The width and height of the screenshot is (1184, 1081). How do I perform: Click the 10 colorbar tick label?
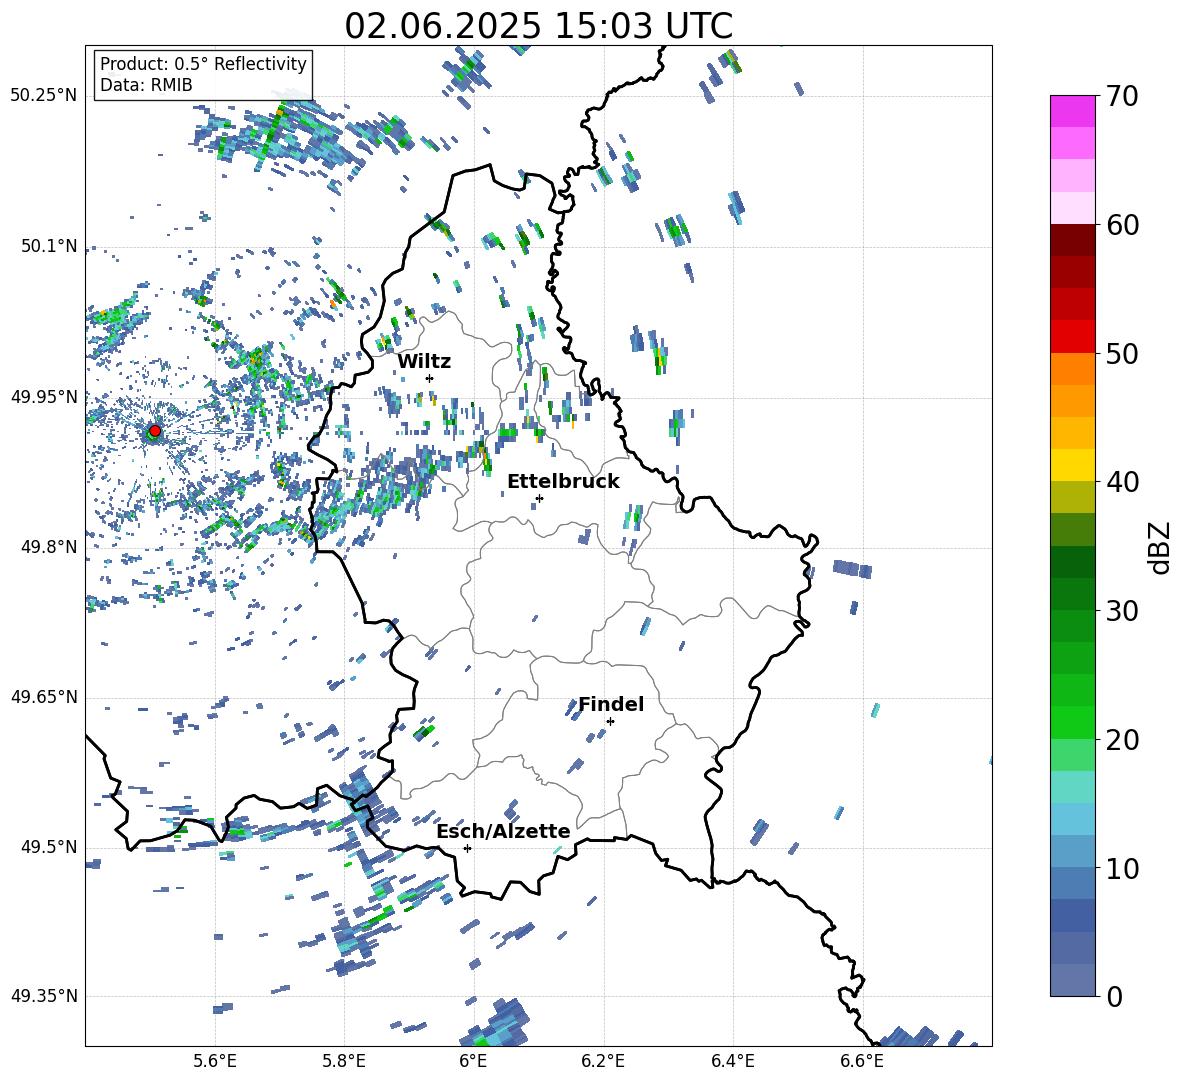click(1121, 868)
